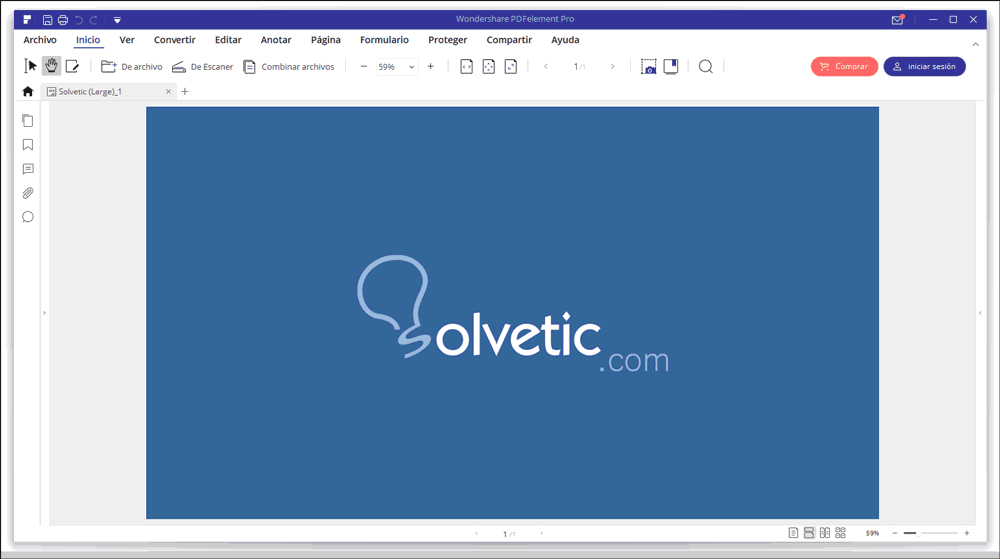
Task: Open quick access toolbar customize dropdown
Action: point(117,20)
